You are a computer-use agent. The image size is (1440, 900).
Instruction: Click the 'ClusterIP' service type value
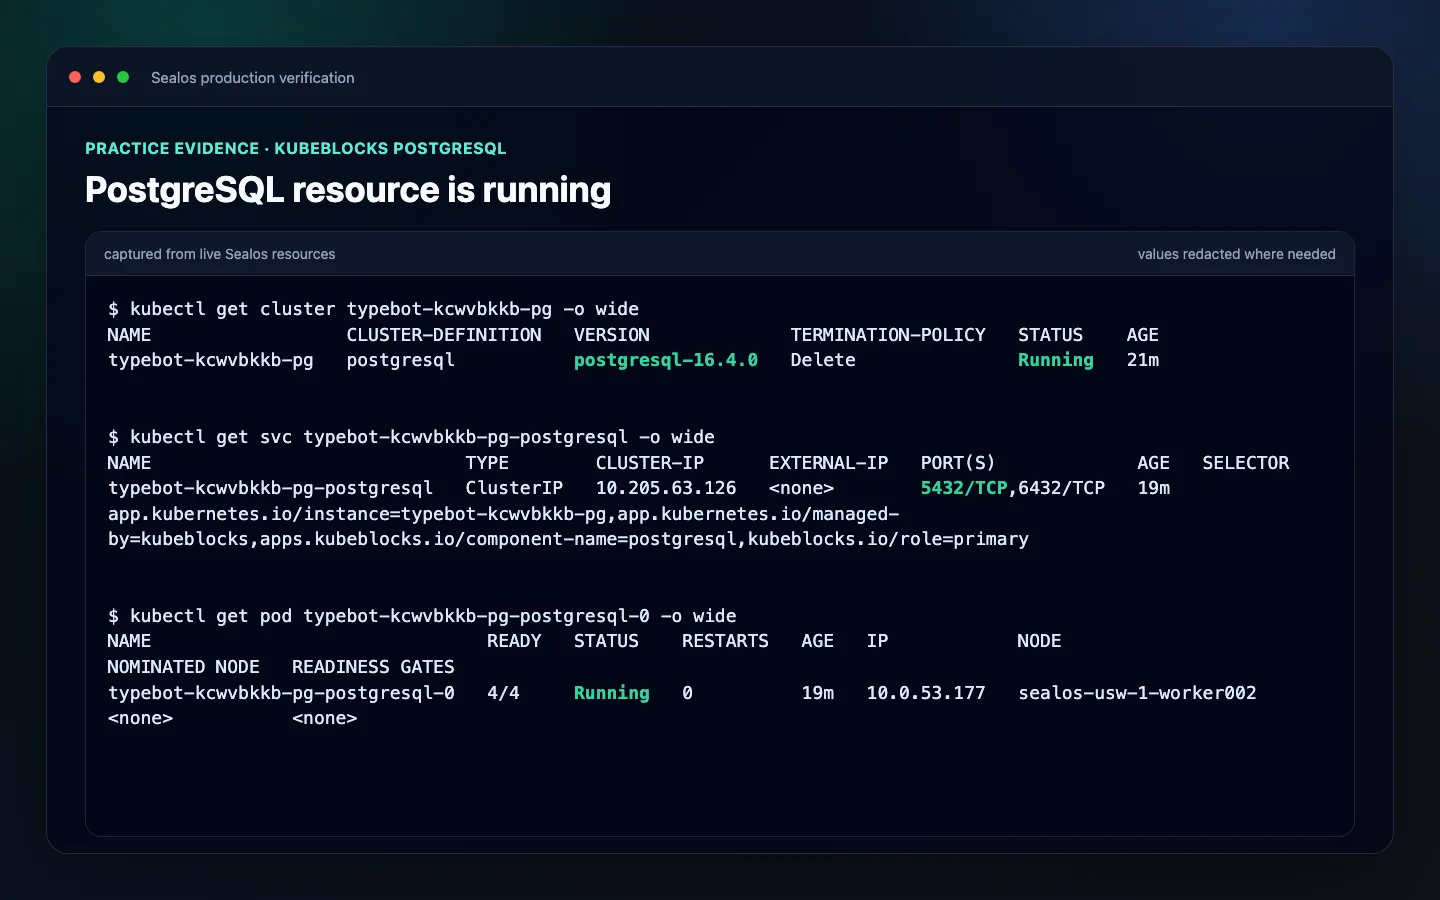point(514,488)
